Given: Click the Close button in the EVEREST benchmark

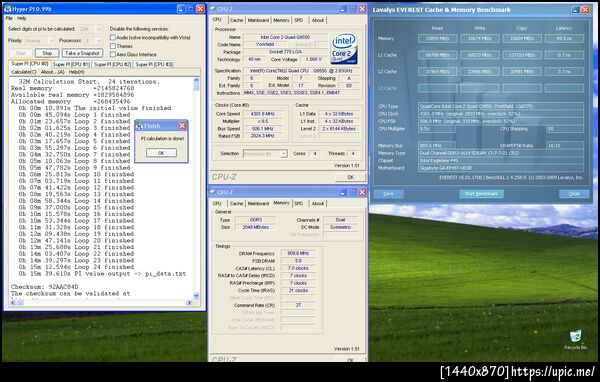Looking at the screenshot, I should click(x=574, y=194).
